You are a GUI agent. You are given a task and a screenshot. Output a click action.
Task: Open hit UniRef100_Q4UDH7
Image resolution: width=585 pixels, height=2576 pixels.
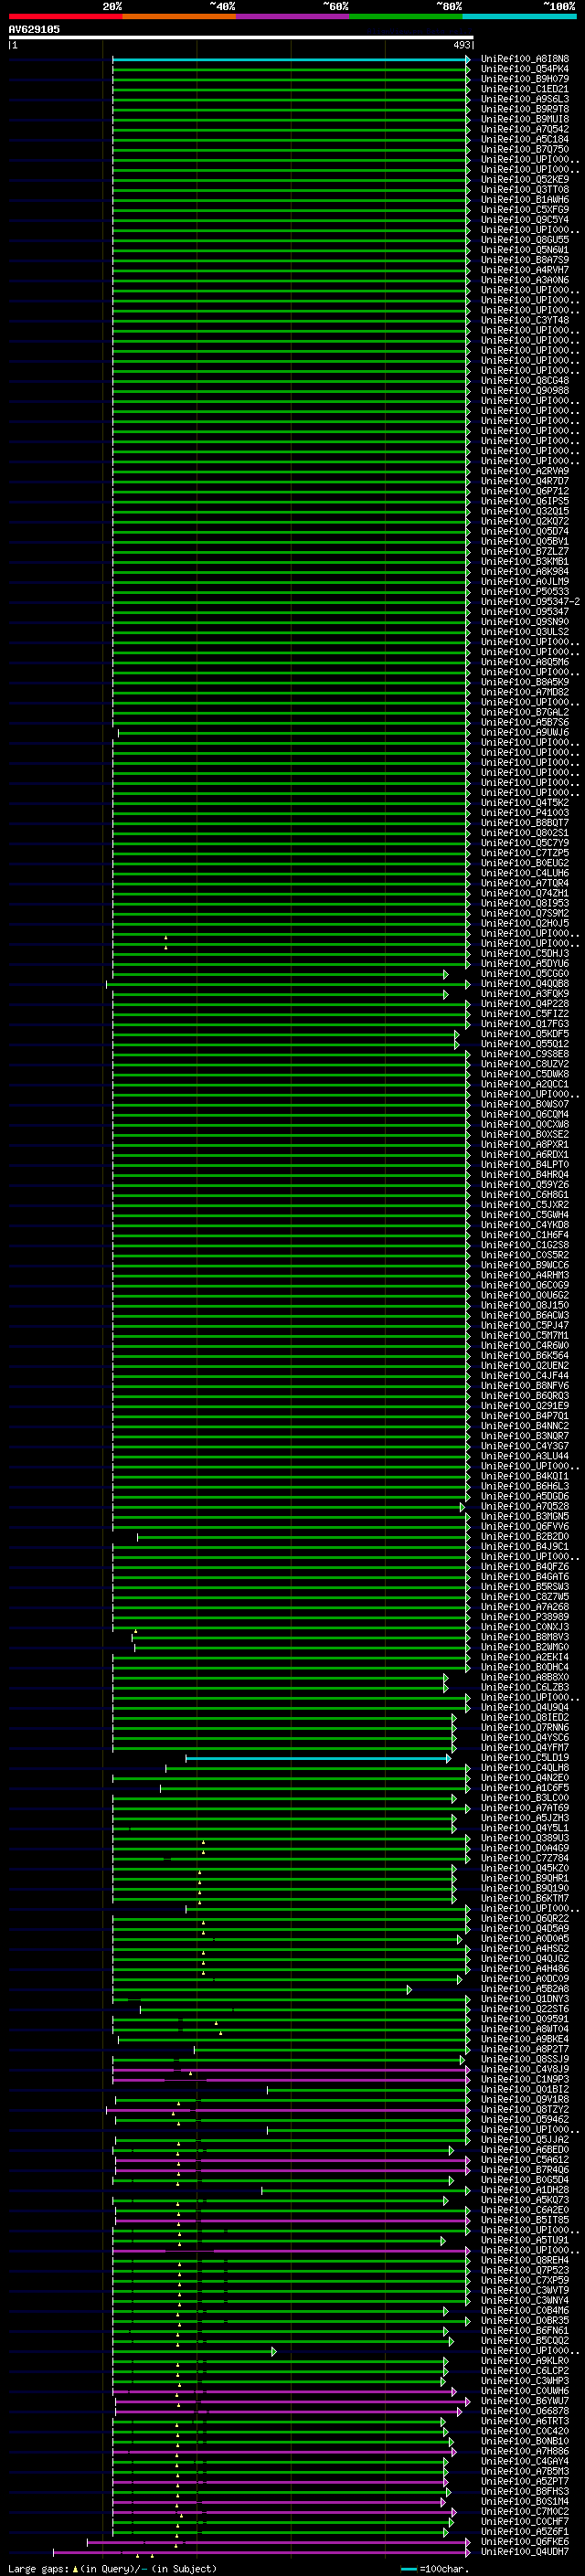pos(525,2552)
